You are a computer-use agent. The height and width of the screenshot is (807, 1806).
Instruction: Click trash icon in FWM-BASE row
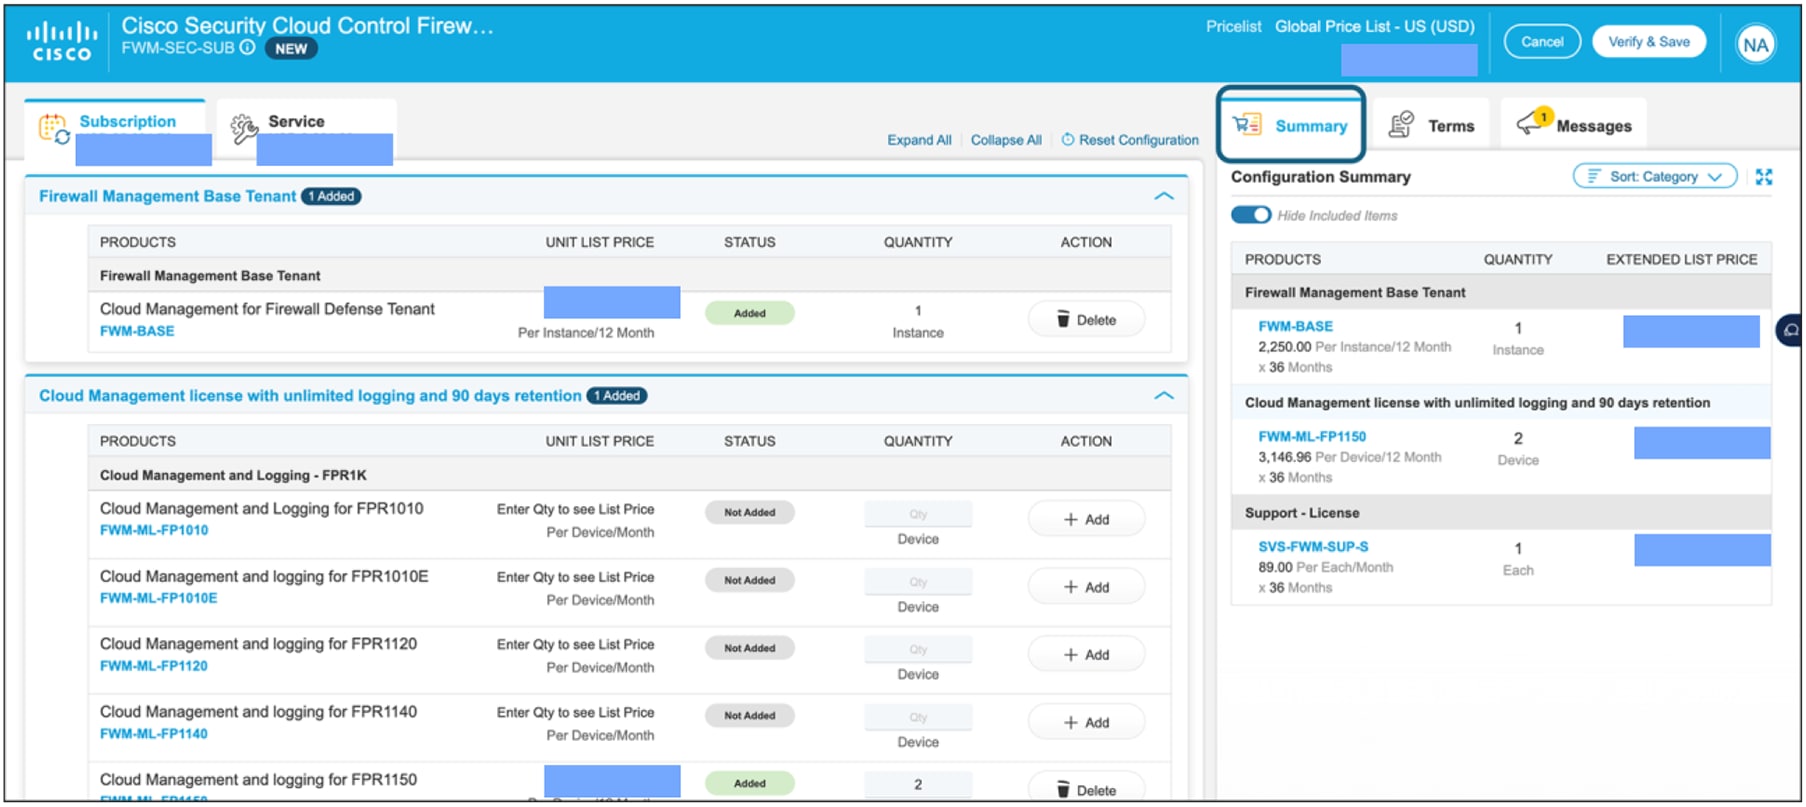click(x=1063, y=320)
